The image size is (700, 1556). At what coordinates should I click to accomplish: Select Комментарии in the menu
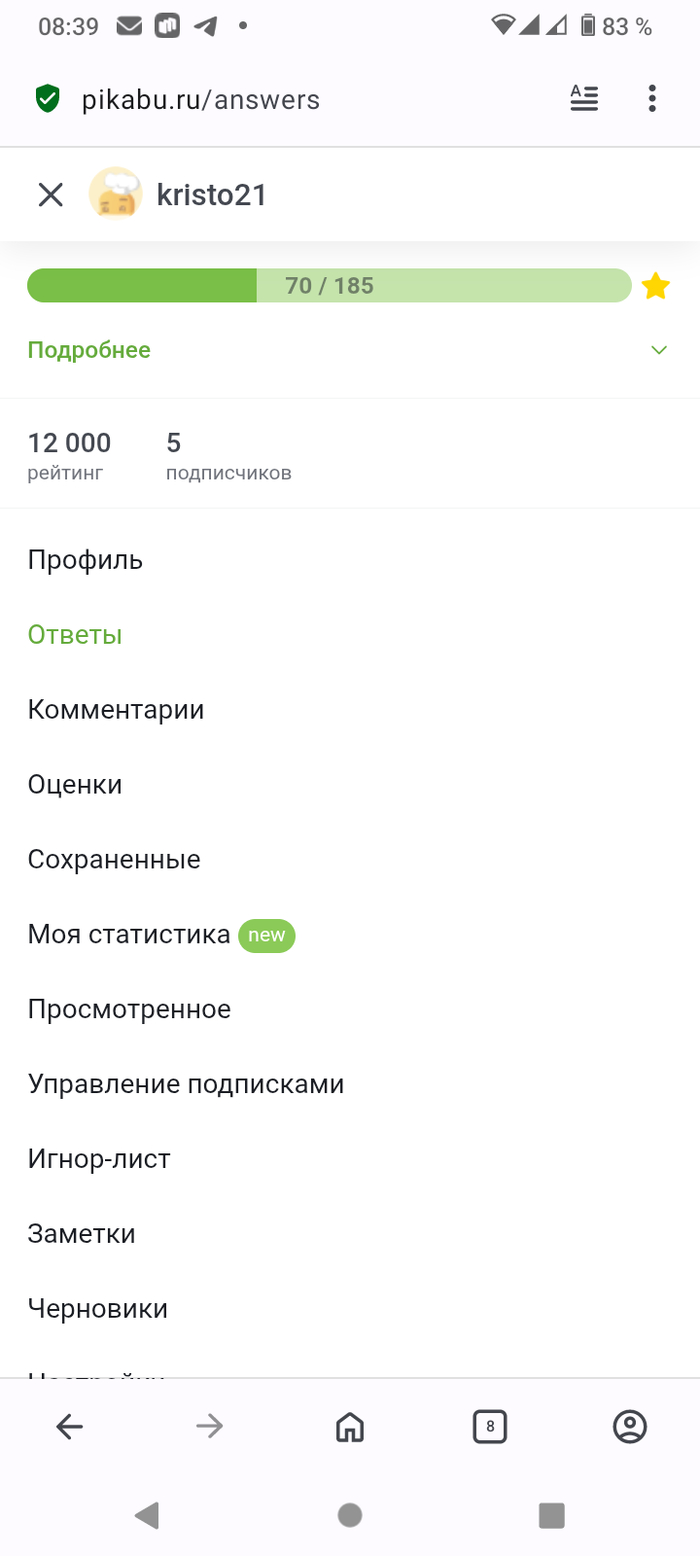(x=116, y=710)
